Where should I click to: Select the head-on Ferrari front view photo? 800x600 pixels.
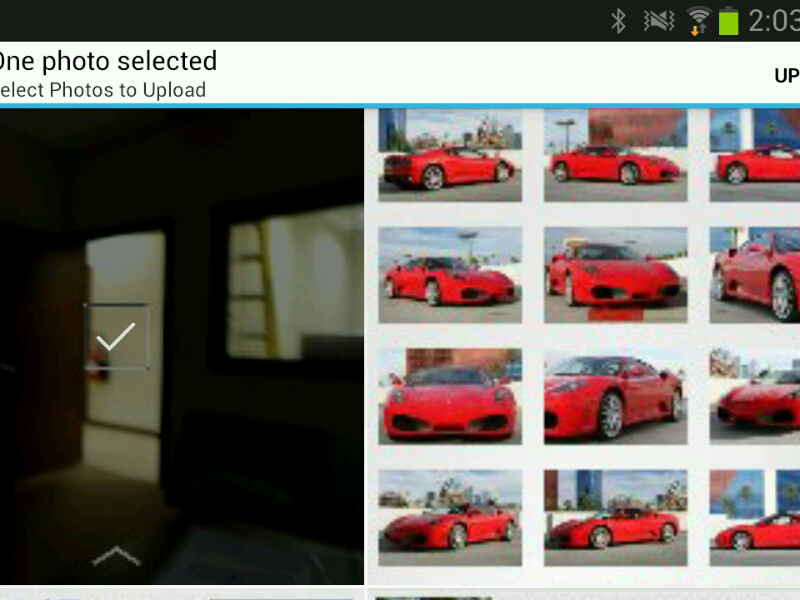click(x=450, y=395)
